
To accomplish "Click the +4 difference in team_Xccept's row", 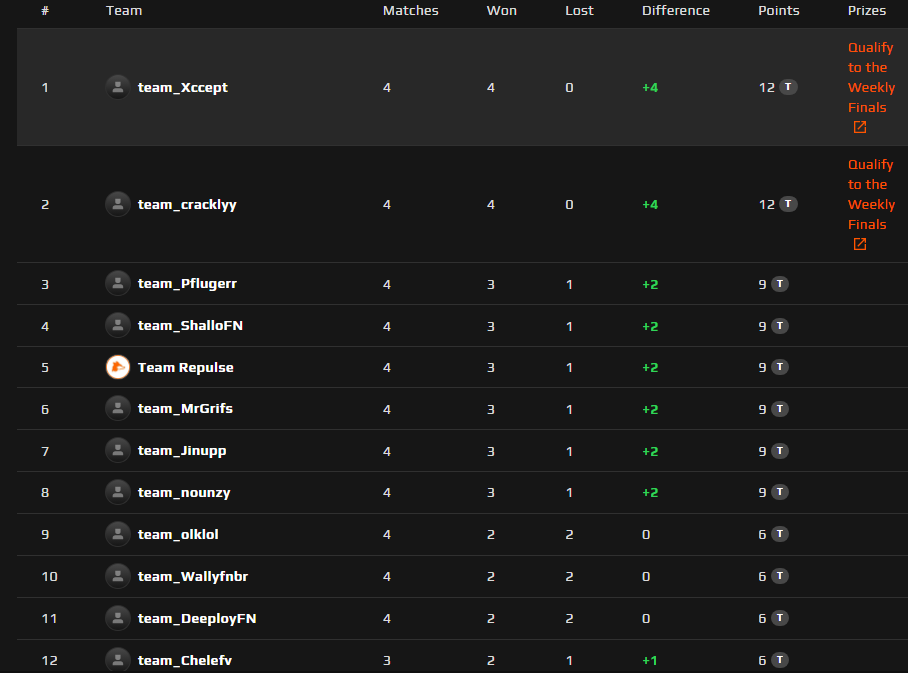I will click(650, 87).
